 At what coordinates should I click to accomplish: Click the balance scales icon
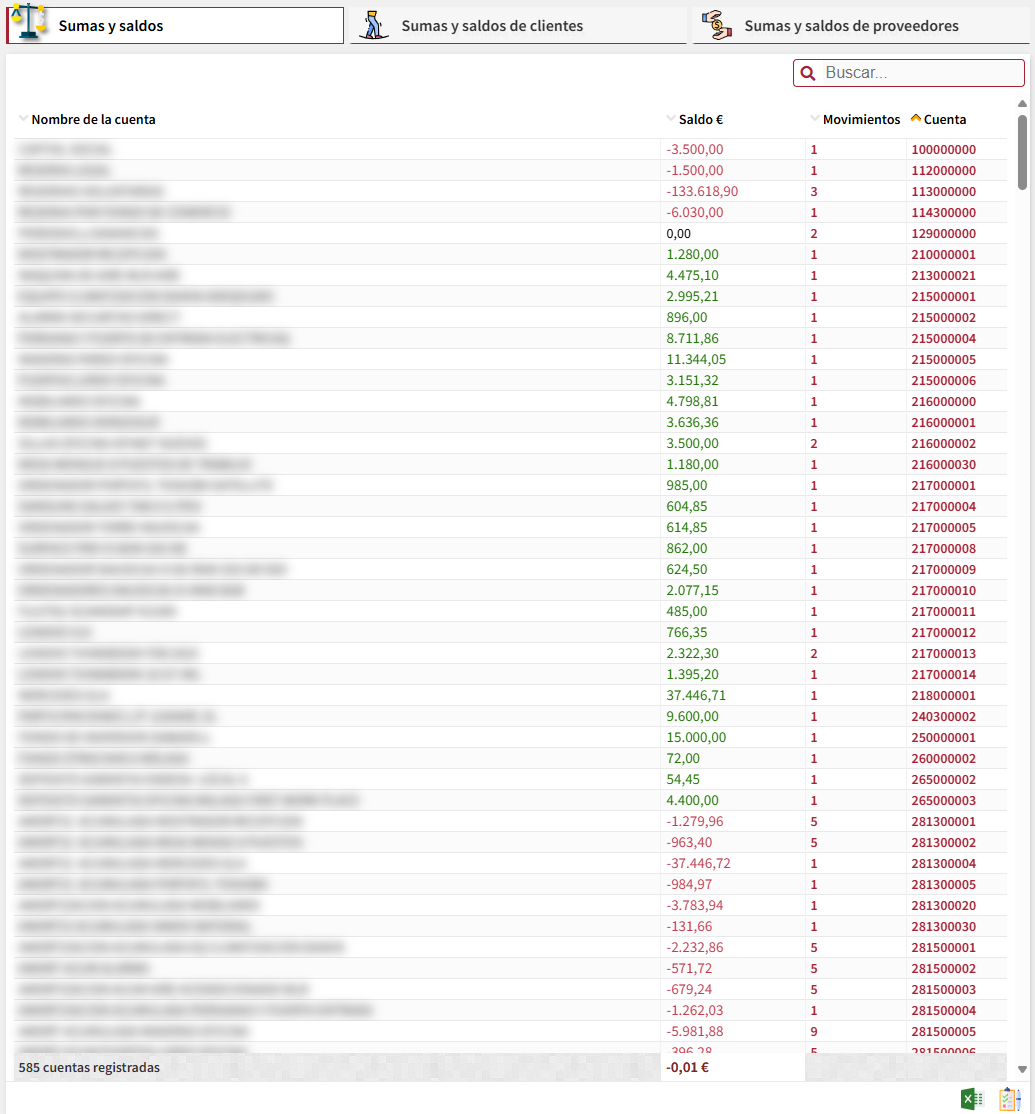(30, 24)
